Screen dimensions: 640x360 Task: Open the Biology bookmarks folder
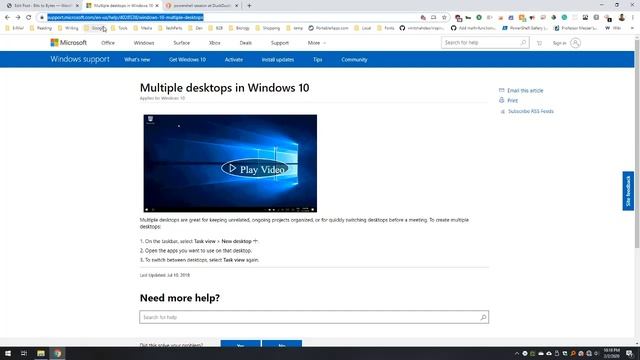(239, 28)
